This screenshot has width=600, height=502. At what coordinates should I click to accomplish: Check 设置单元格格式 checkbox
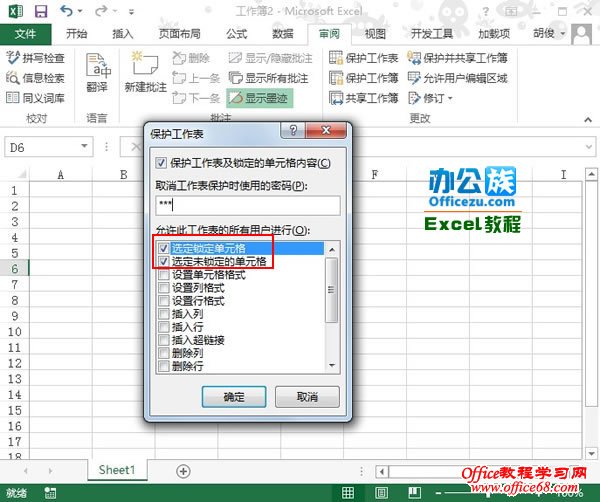point(164,275)
